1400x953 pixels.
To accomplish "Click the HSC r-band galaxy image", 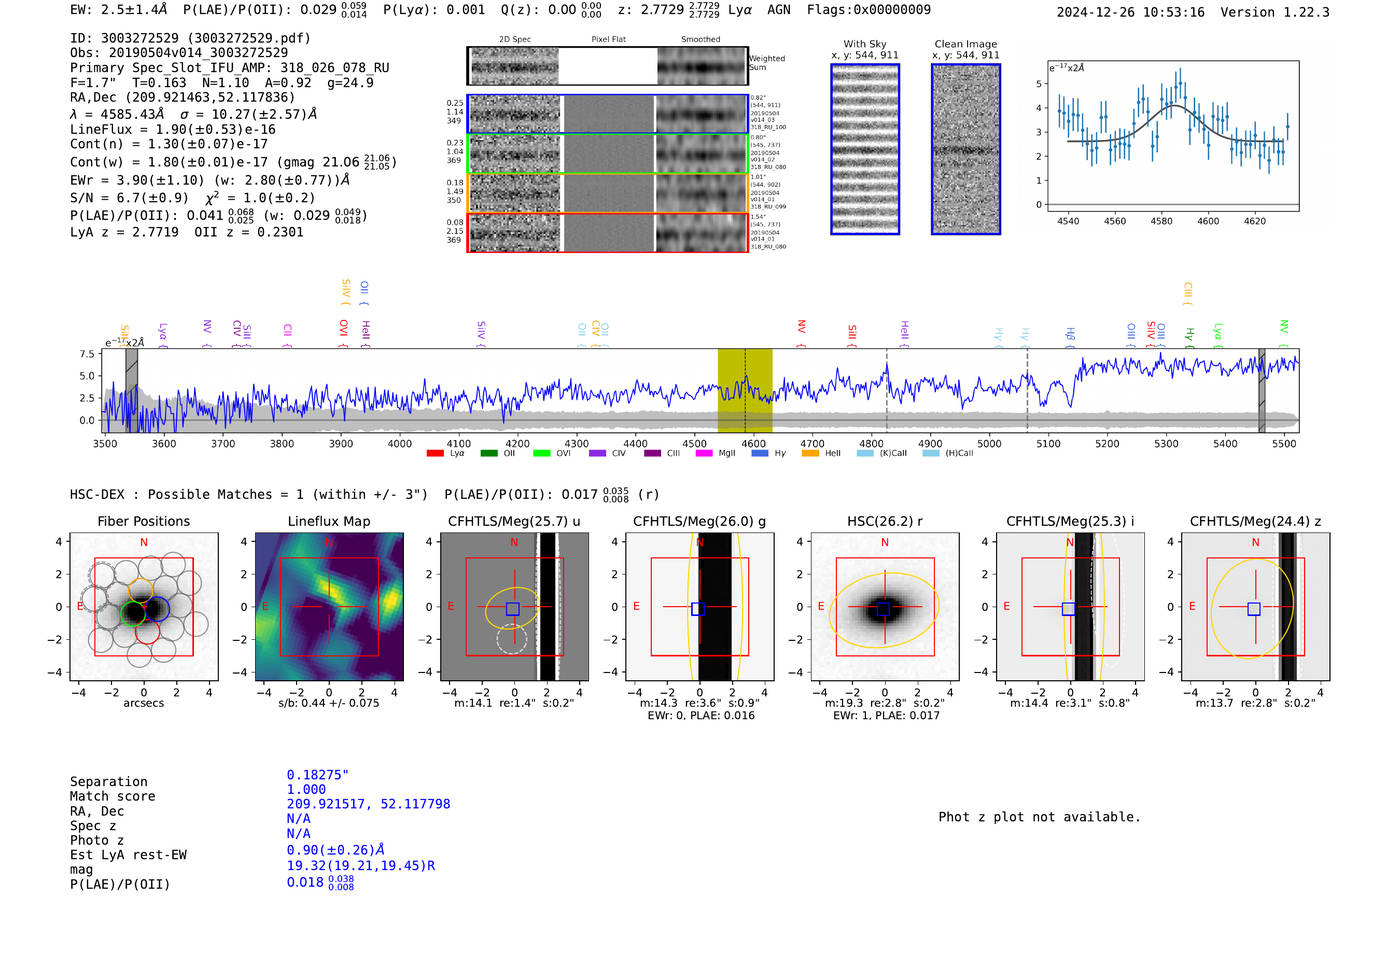I will 885,607.
